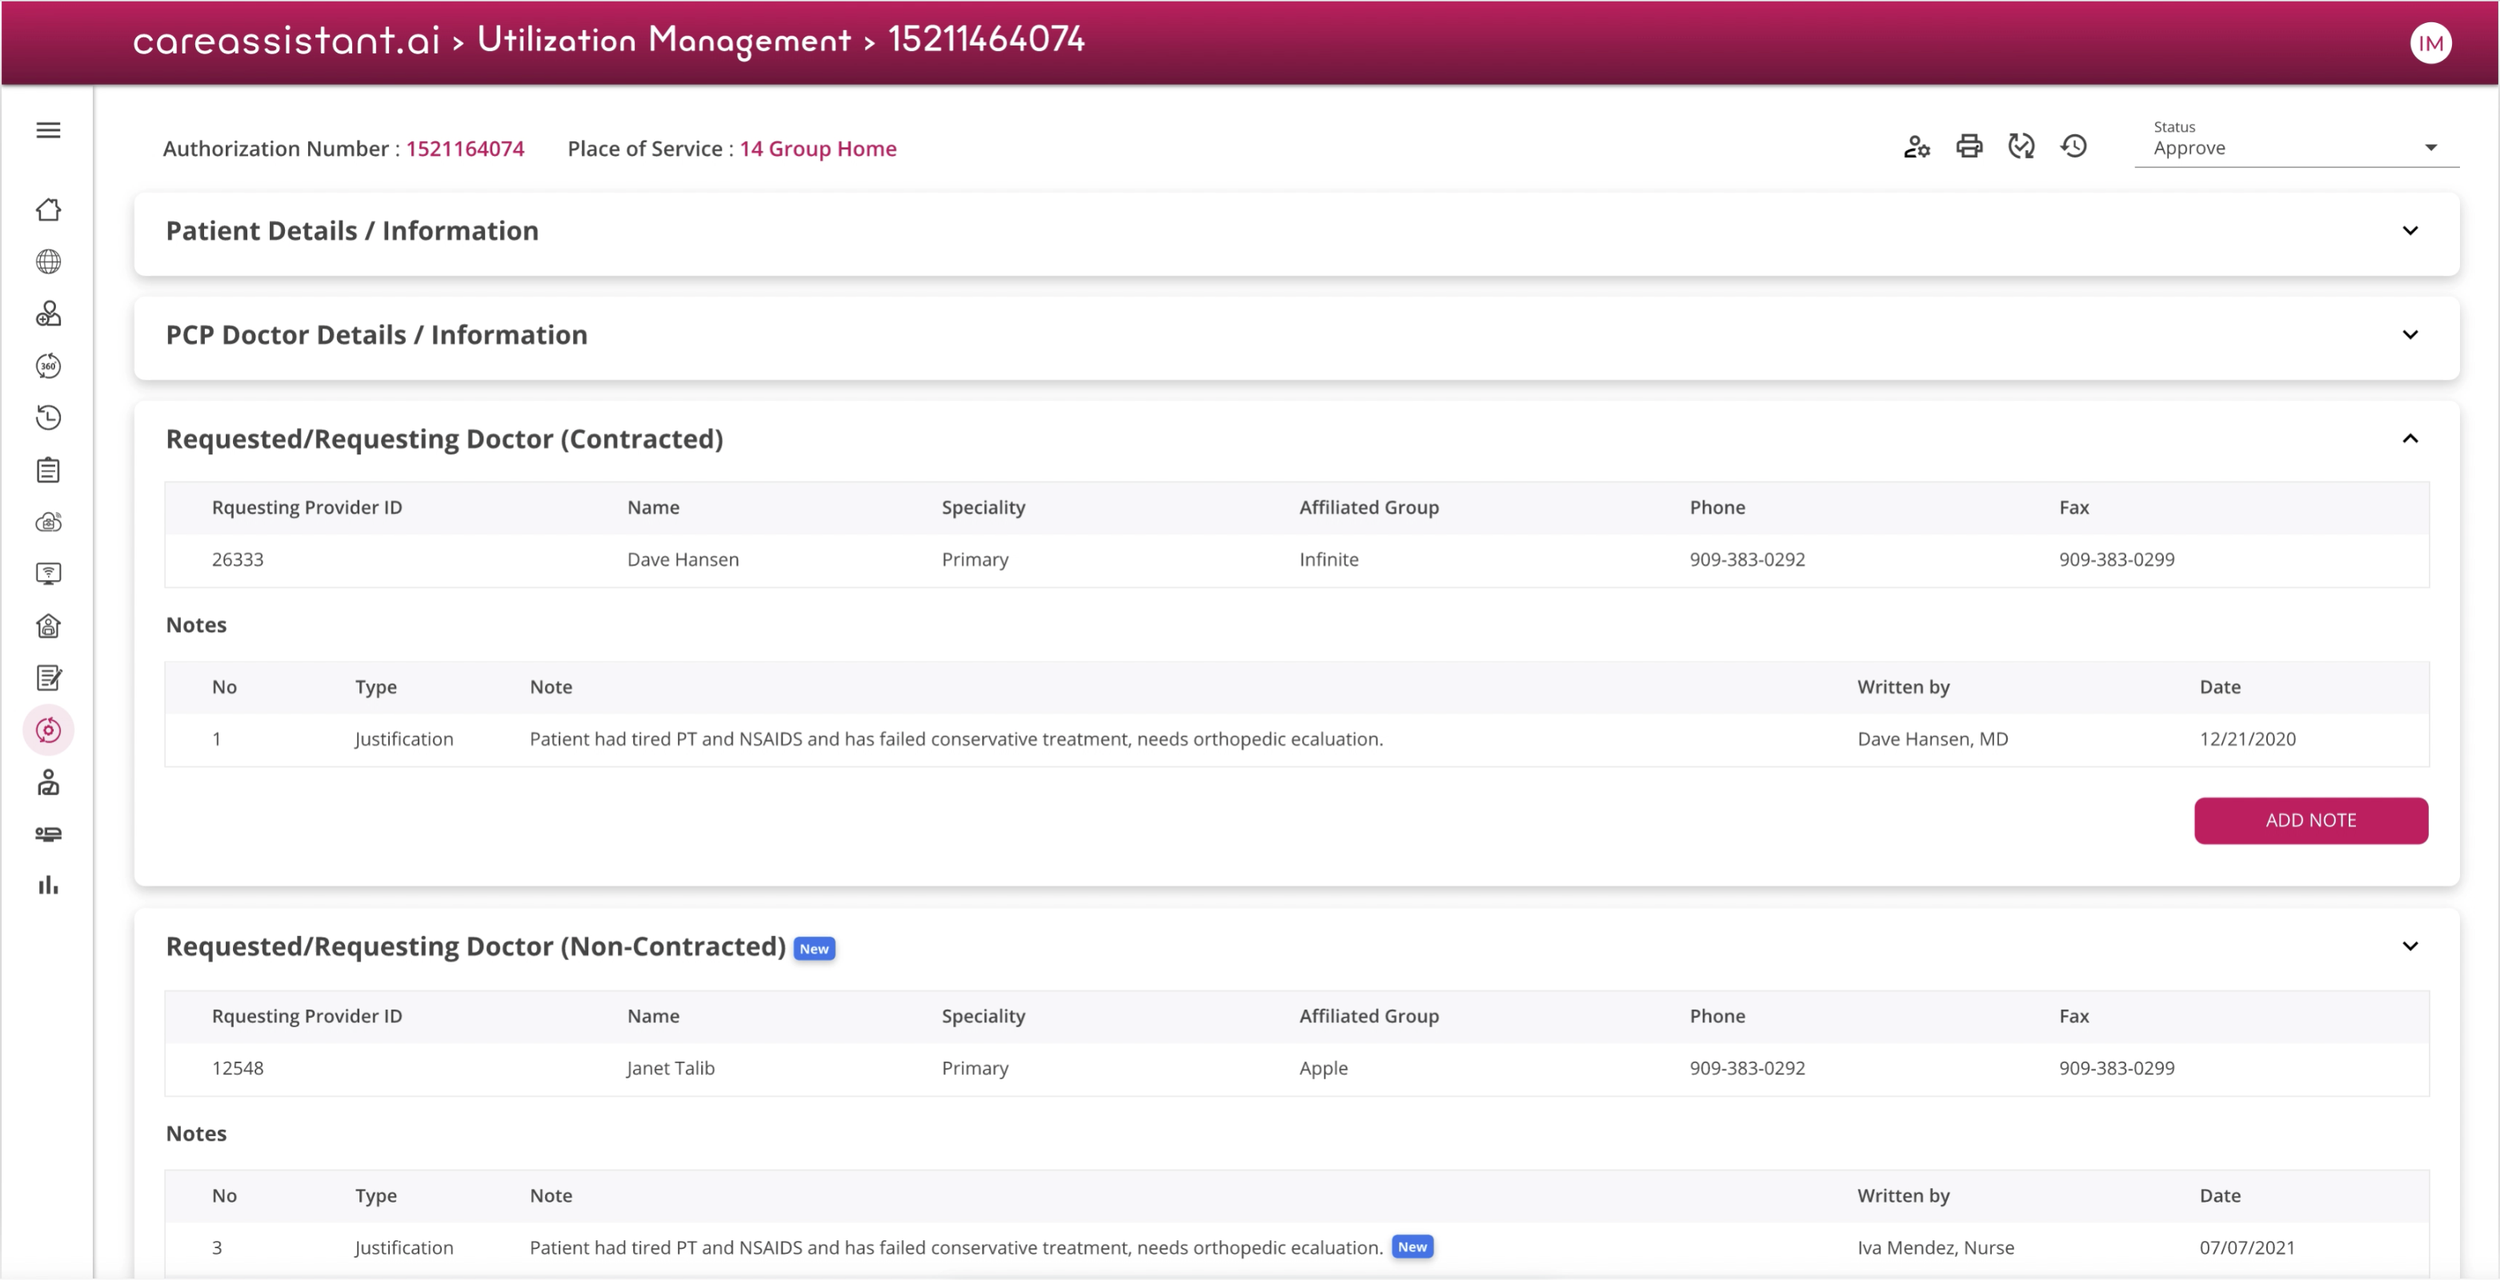Click 14 Group Home place of service

[818, 148]
